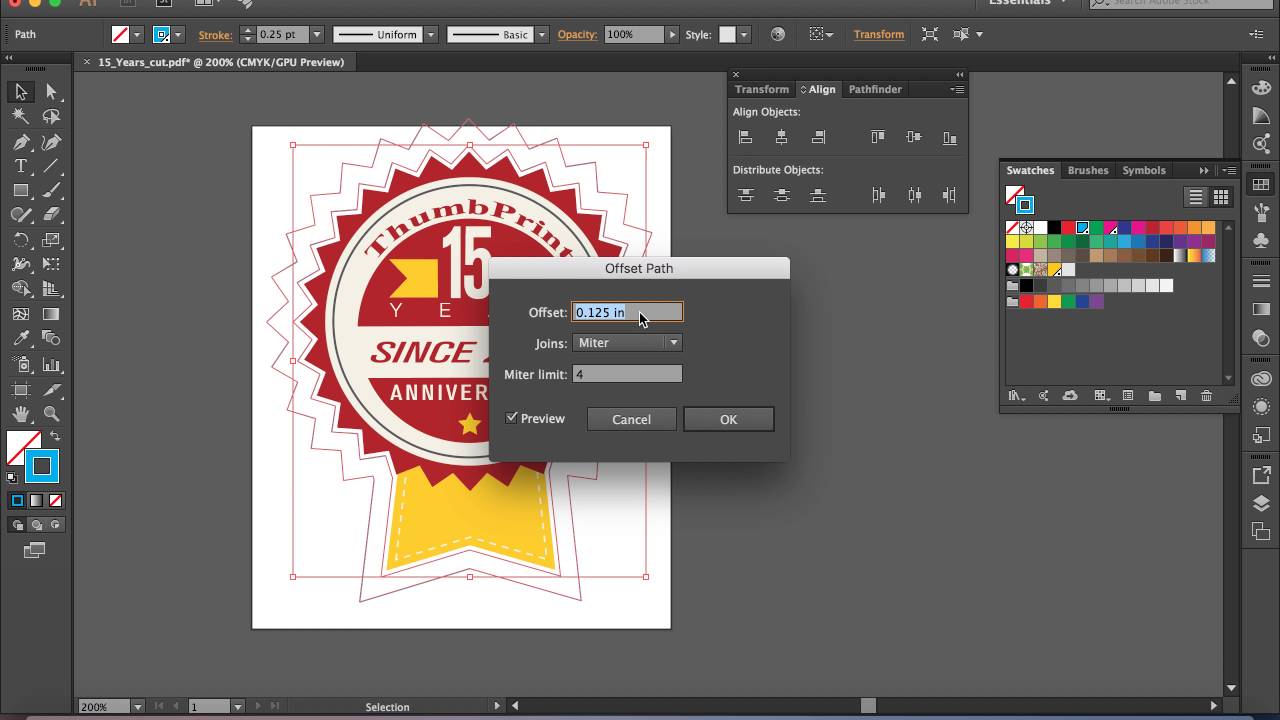
Task: Open the zoom level dropdown
Action: point(137,706)
